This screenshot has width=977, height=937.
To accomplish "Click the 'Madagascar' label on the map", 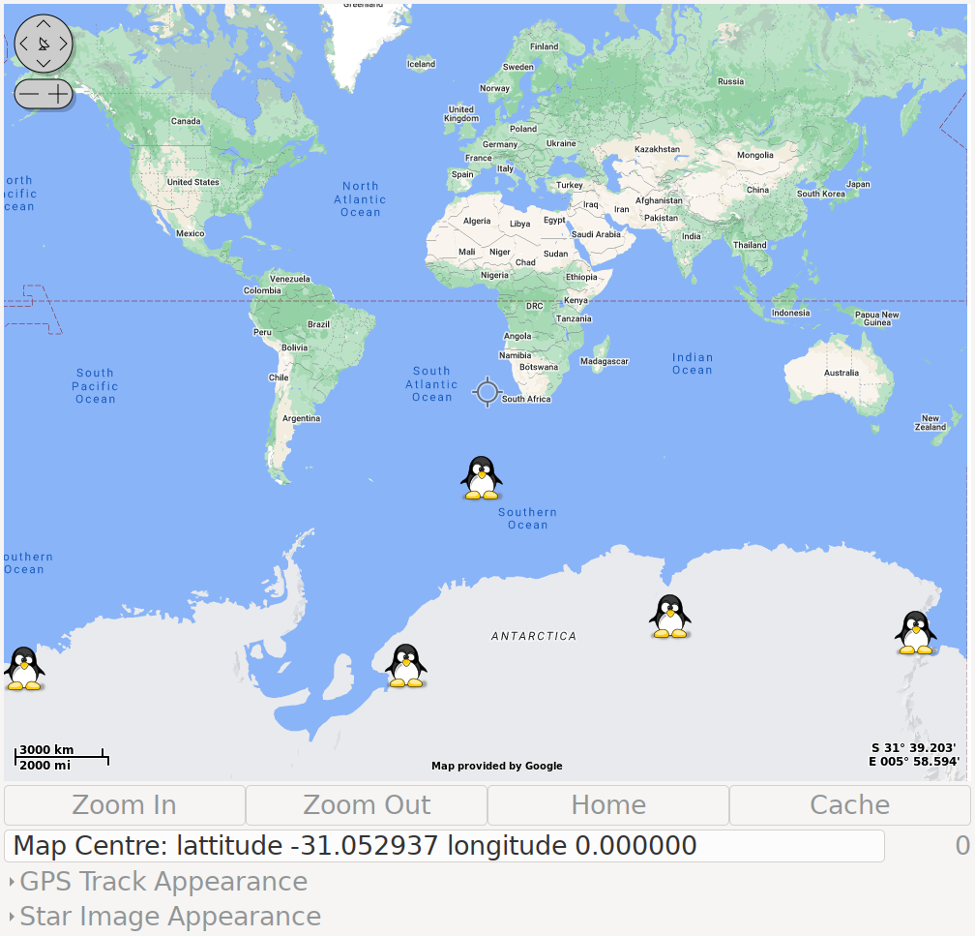I will tap(604, 361).
